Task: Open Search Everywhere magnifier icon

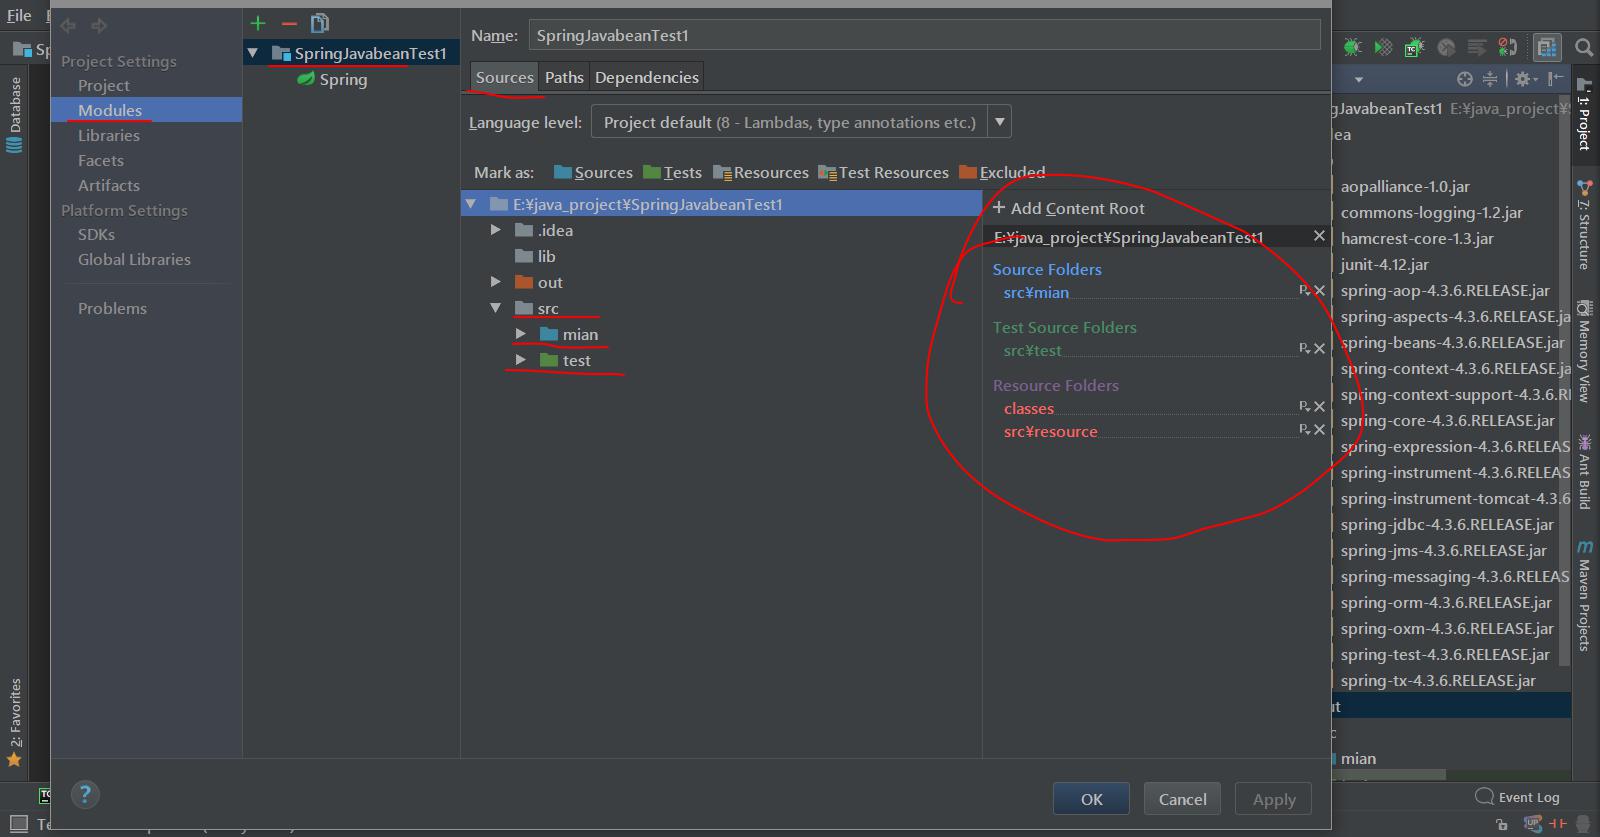Action: coord(1583,47)
